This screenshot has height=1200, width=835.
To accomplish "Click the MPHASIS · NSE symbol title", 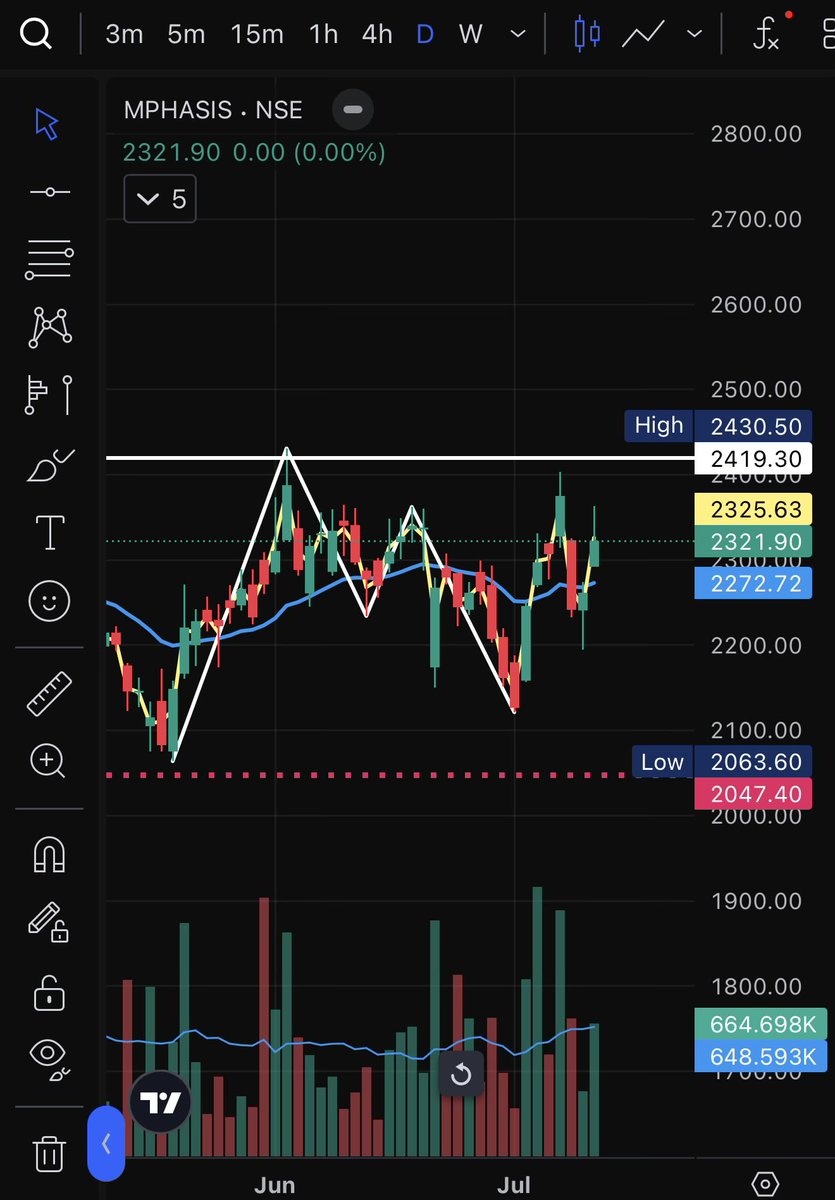I will (x=213, y=109).
